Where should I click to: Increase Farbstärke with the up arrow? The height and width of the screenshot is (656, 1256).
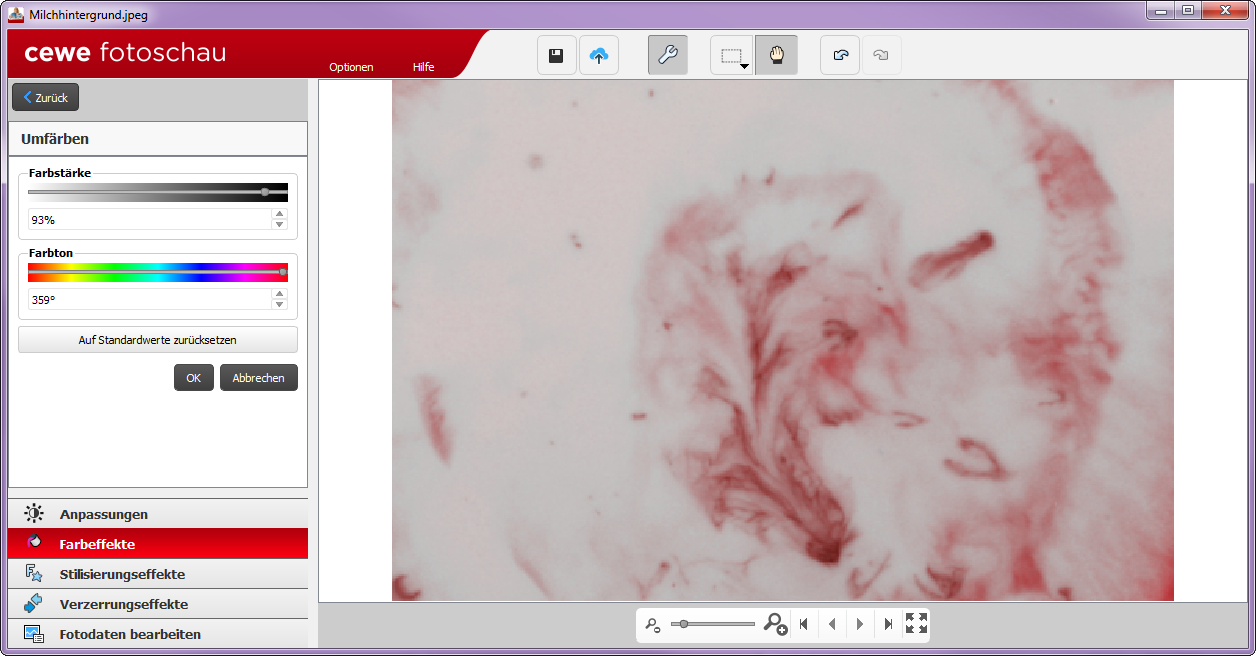pos(280,214)
